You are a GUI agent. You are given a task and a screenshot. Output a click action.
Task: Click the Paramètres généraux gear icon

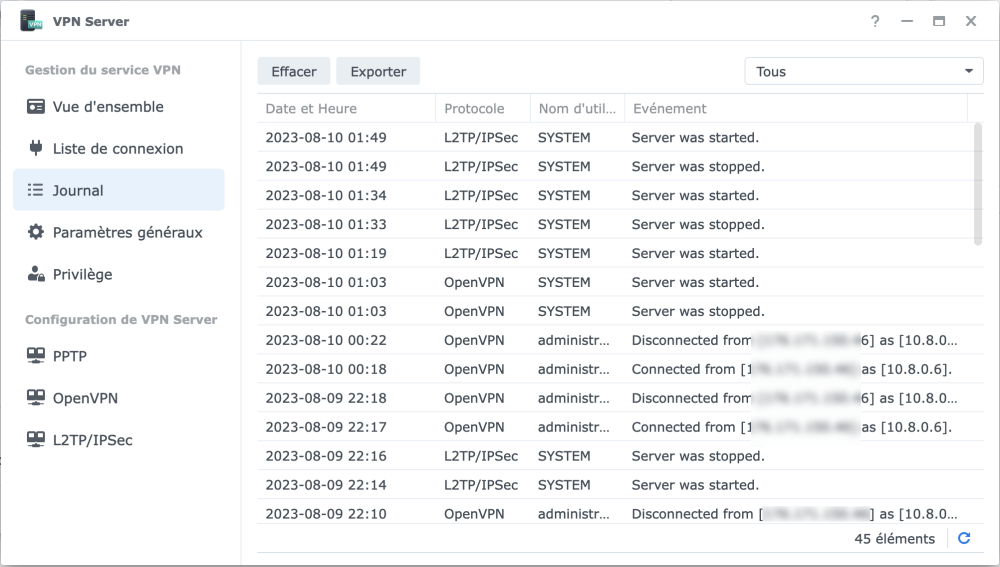coord(36,232)
